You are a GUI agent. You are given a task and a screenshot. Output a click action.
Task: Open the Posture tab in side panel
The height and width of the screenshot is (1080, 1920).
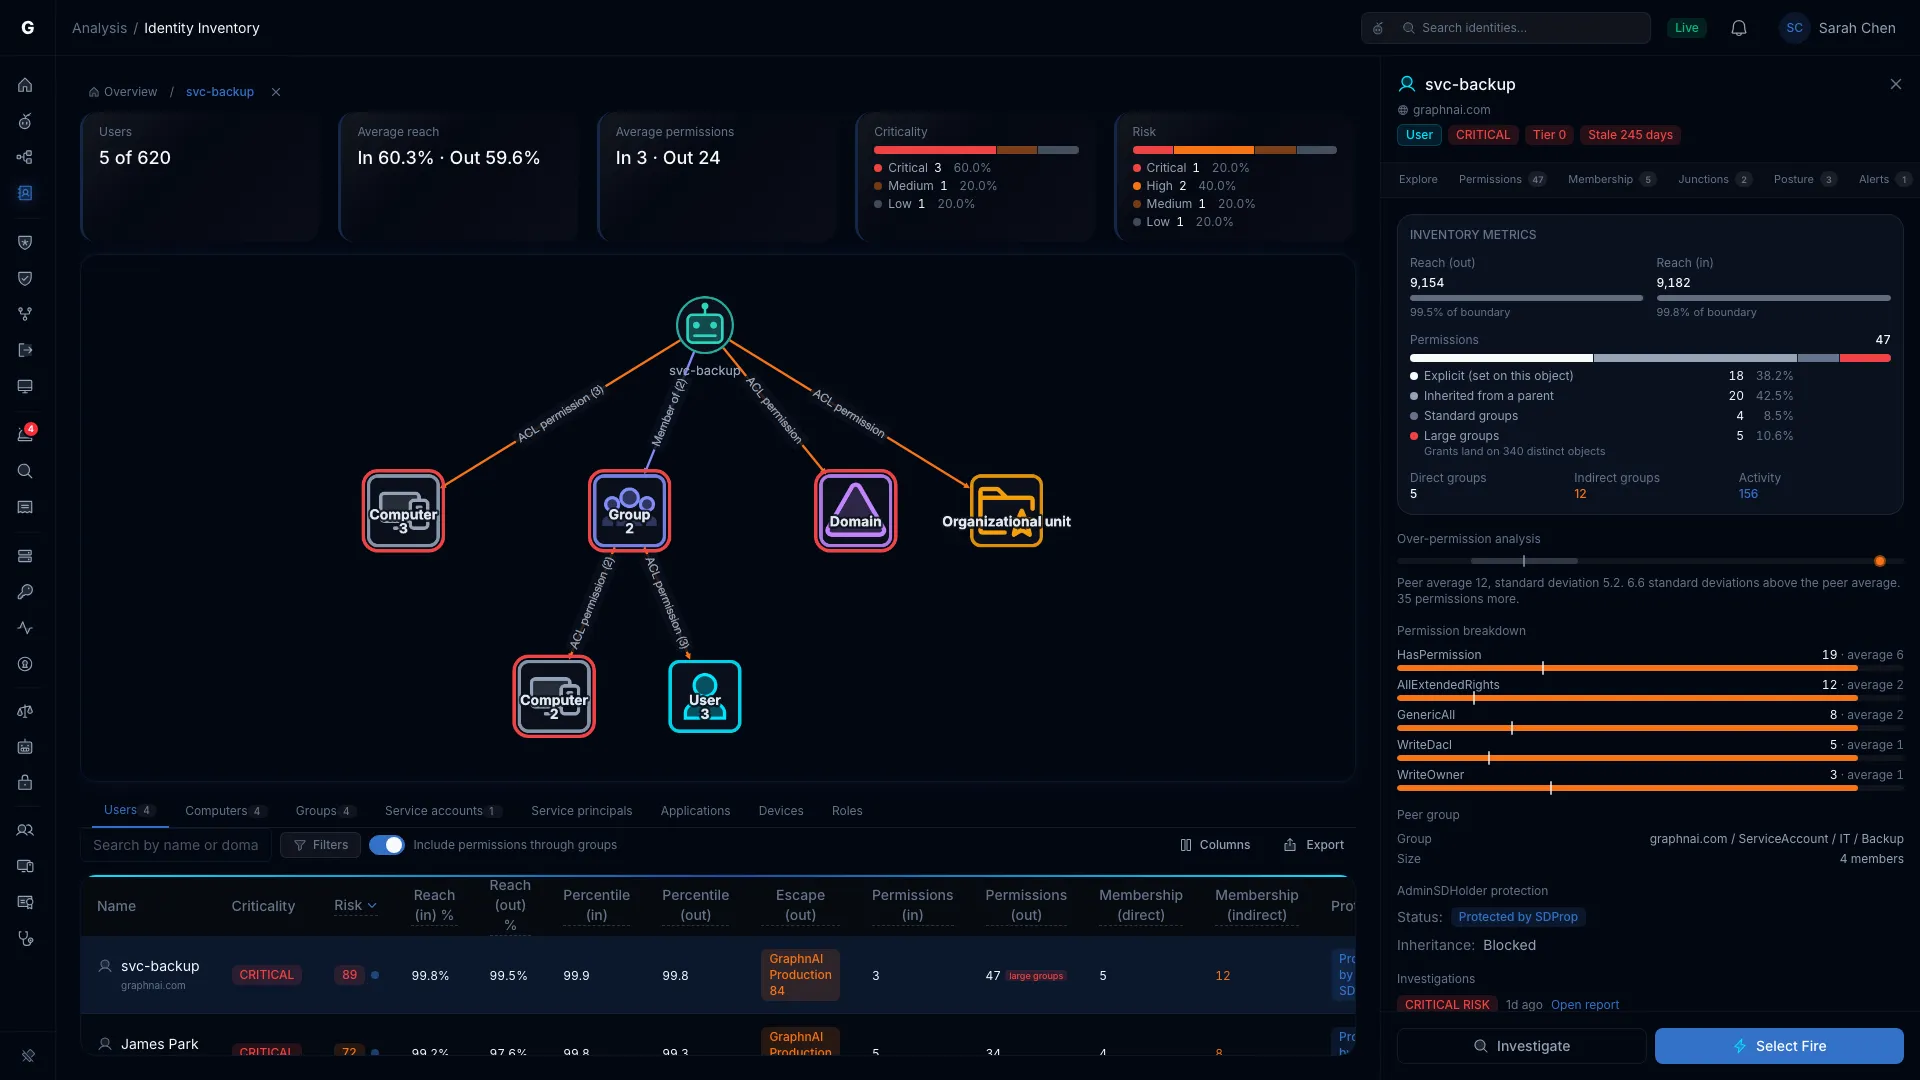1805,180
